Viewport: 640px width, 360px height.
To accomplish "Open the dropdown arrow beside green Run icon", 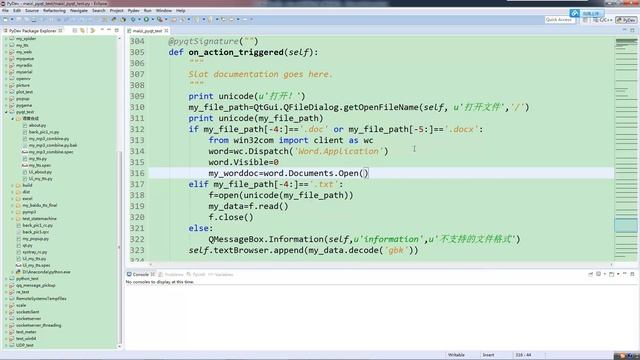I will 152,20.
